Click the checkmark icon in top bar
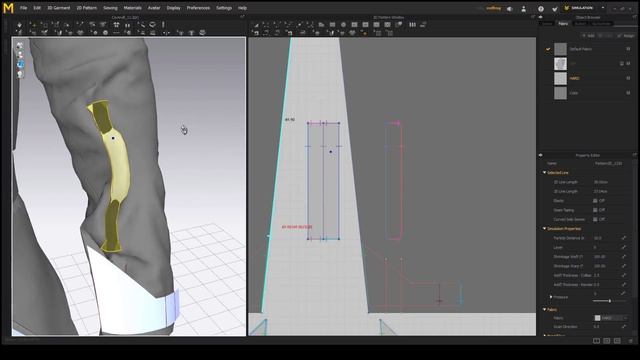This screenshot has width=640, height=360. [555, 9]
